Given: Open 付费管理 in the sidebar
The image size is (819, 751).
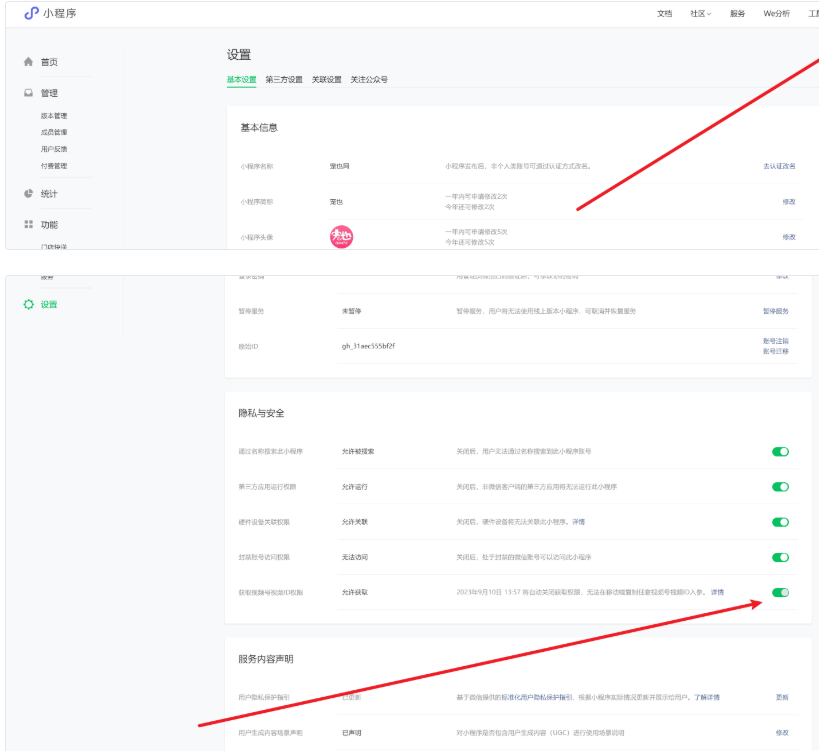Looking at the screenshot, I should click(54, 166).
